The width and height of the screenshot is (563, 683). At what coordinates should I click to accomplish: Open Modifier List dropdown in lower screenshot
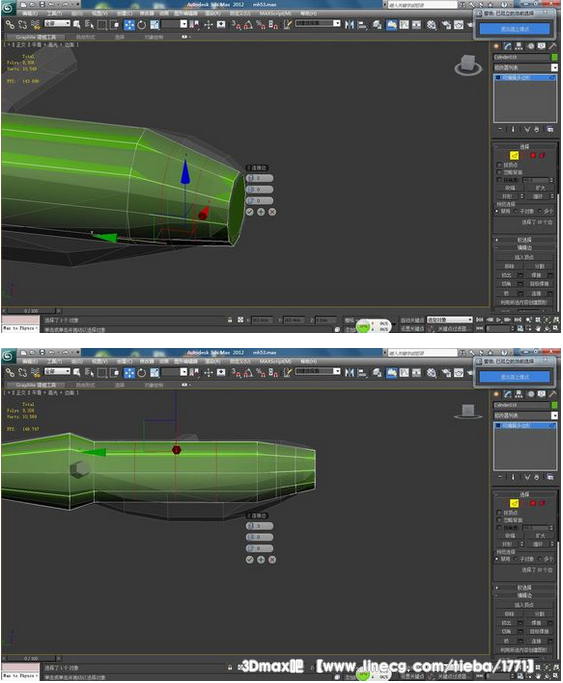(526, 416)
